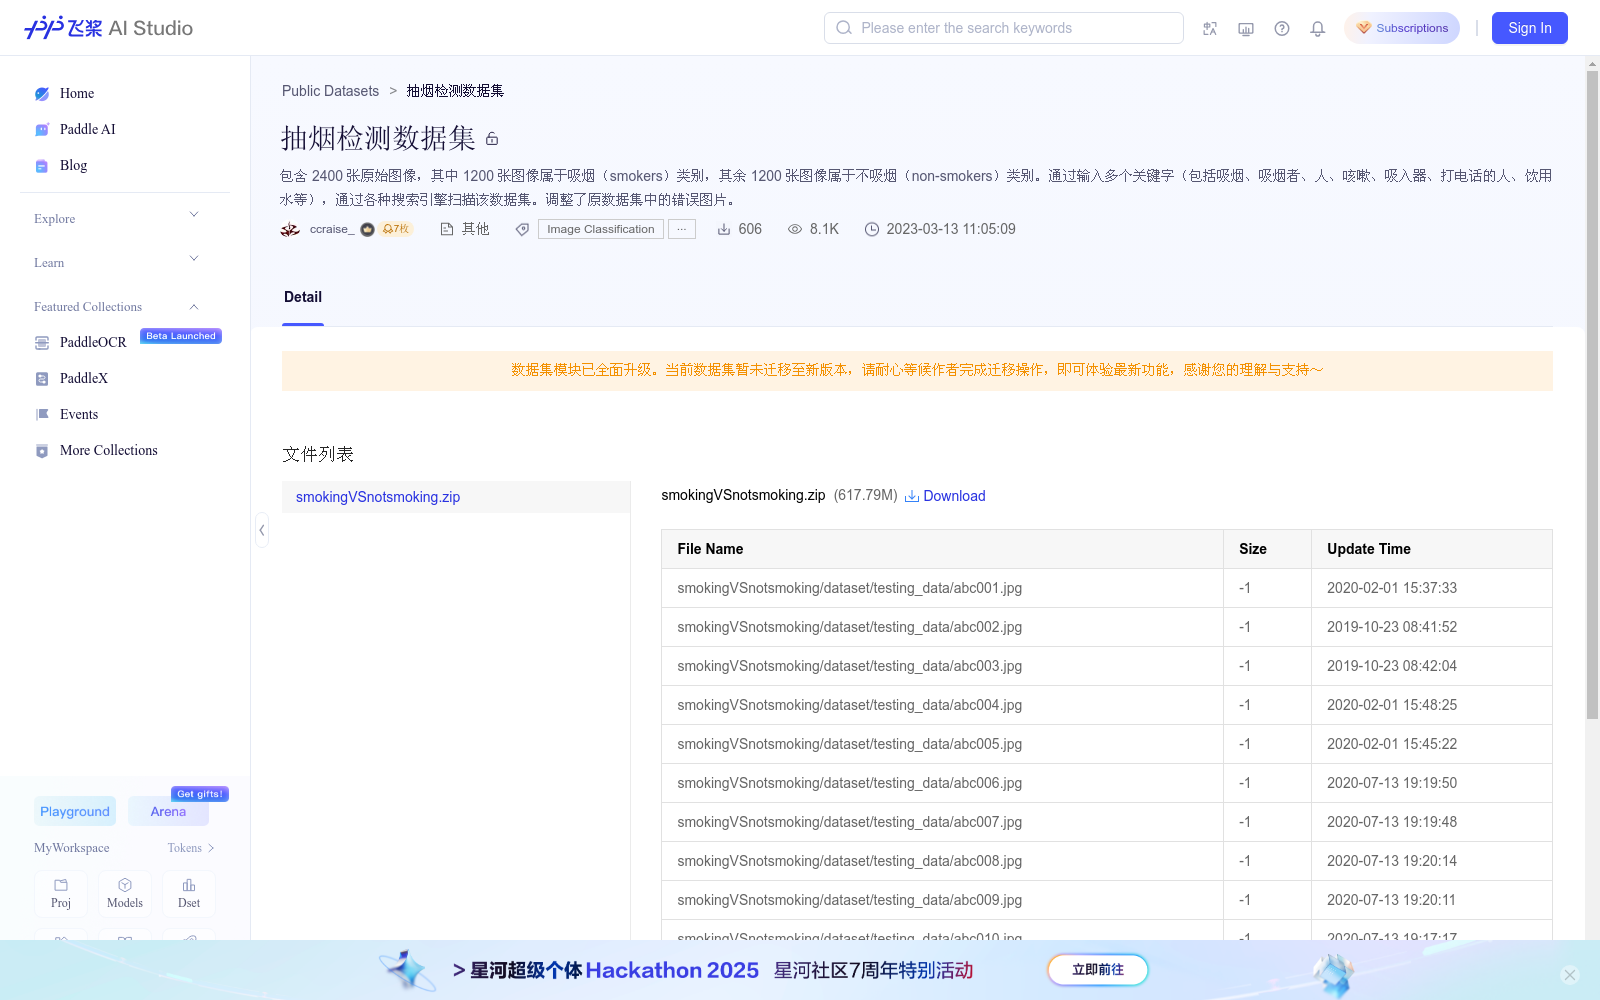The image size is (1600, 1000).
Task: Go to Public Datasets breadcrumb
Action: tap(330, 91)
